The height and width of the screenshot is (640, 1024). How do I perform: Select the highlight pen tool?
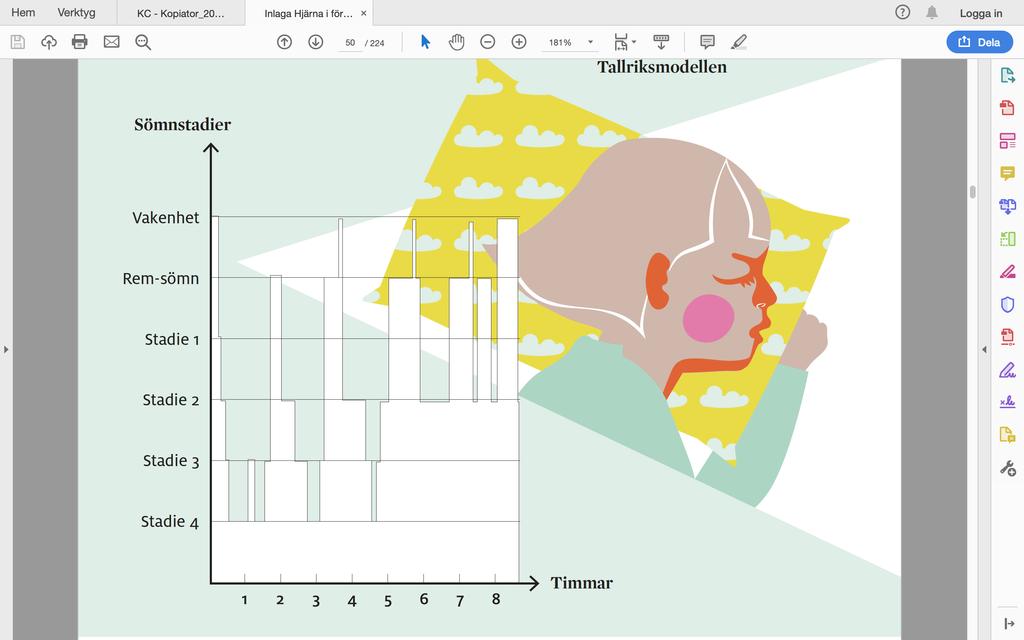[x=739, y=42]
